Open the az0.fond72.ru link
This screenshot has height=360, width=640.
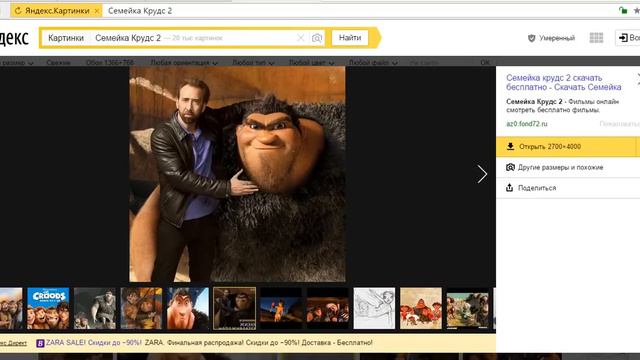click(527, 124)
